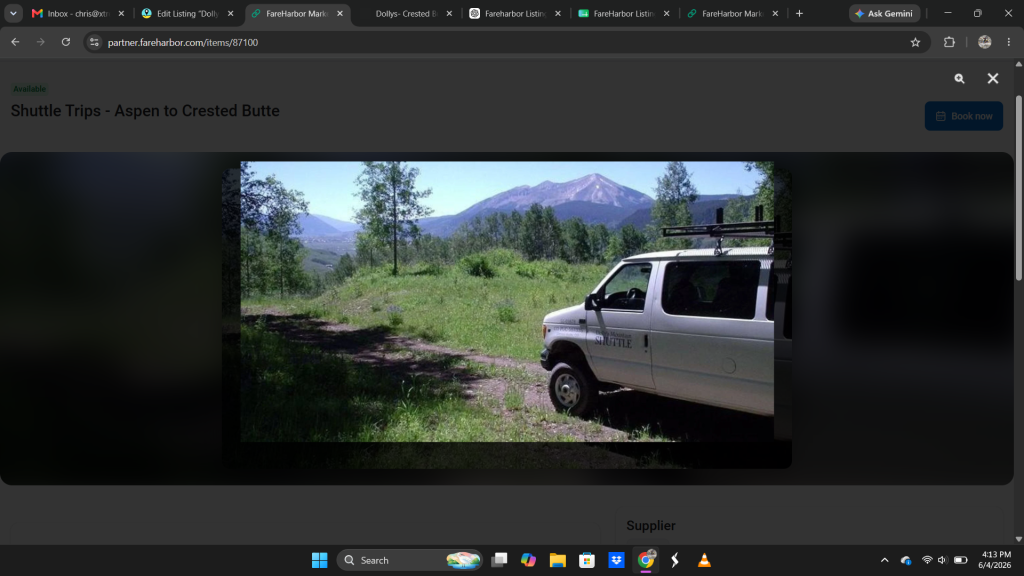Viewport: 1024px width, 576px height.
Task: Launch Copilot from the taskbar
Action: (x=528, y=560)
